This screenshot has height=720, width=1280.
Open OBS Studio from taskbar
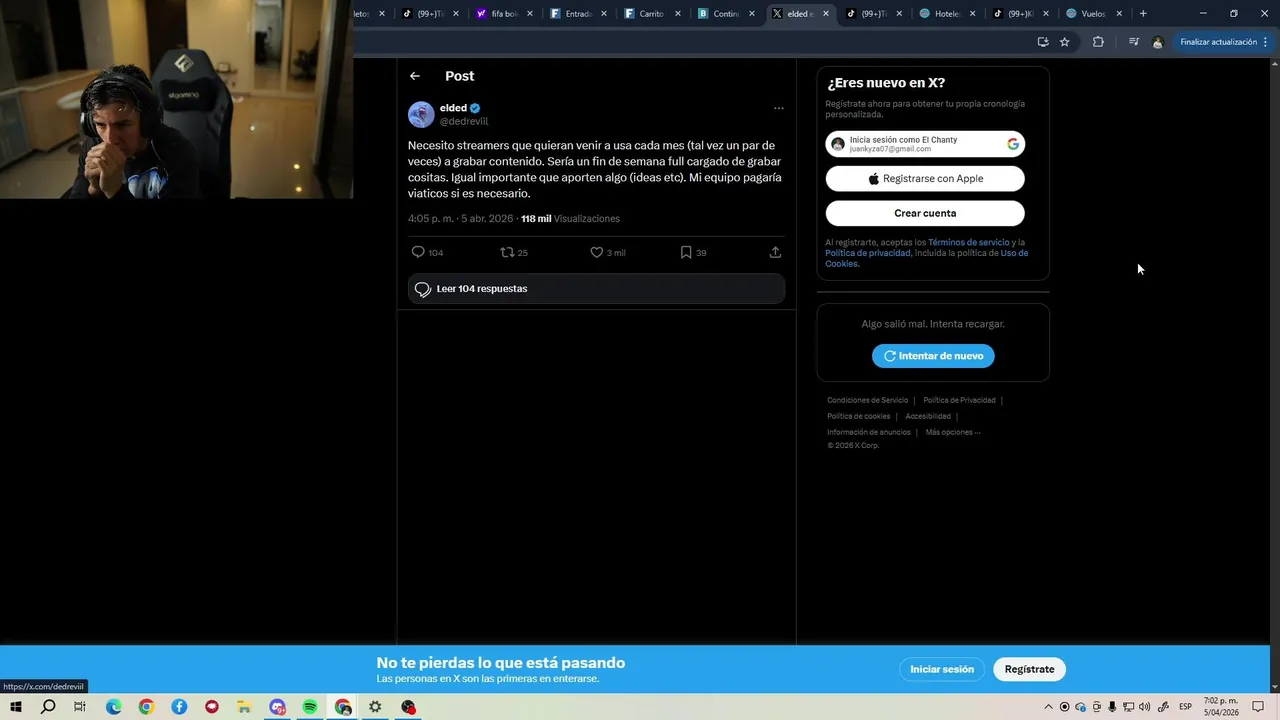pyautogui.click(x=408, y=707)
